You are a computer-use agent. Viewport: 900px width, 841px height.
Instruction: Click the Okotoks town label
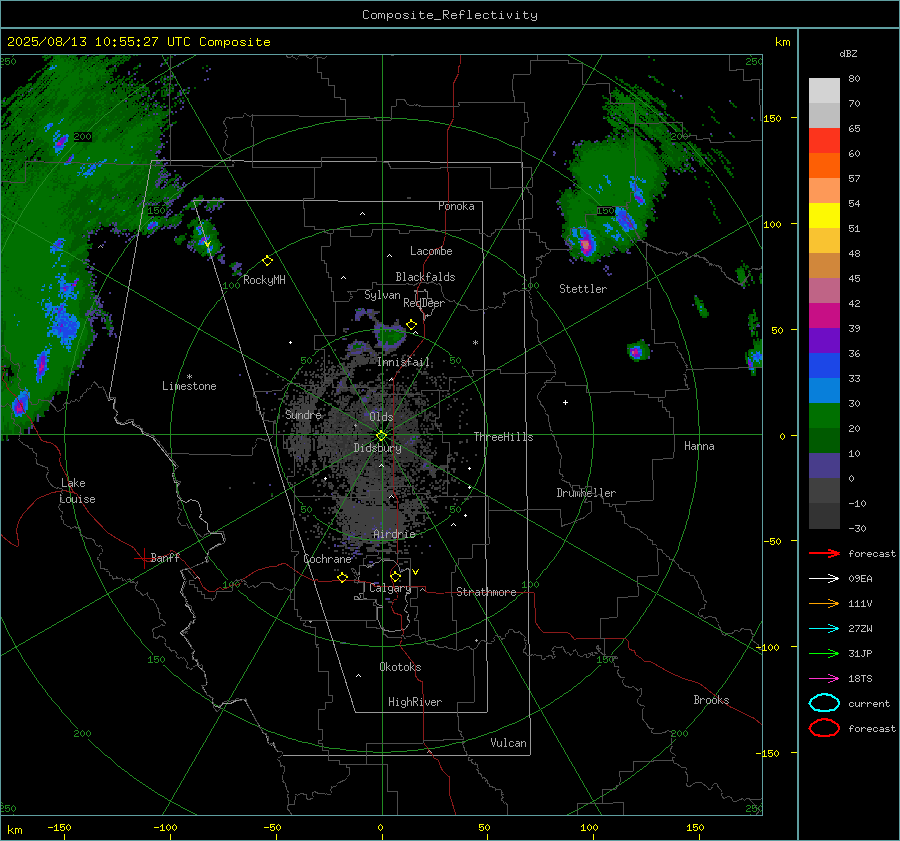coord(400,667)
